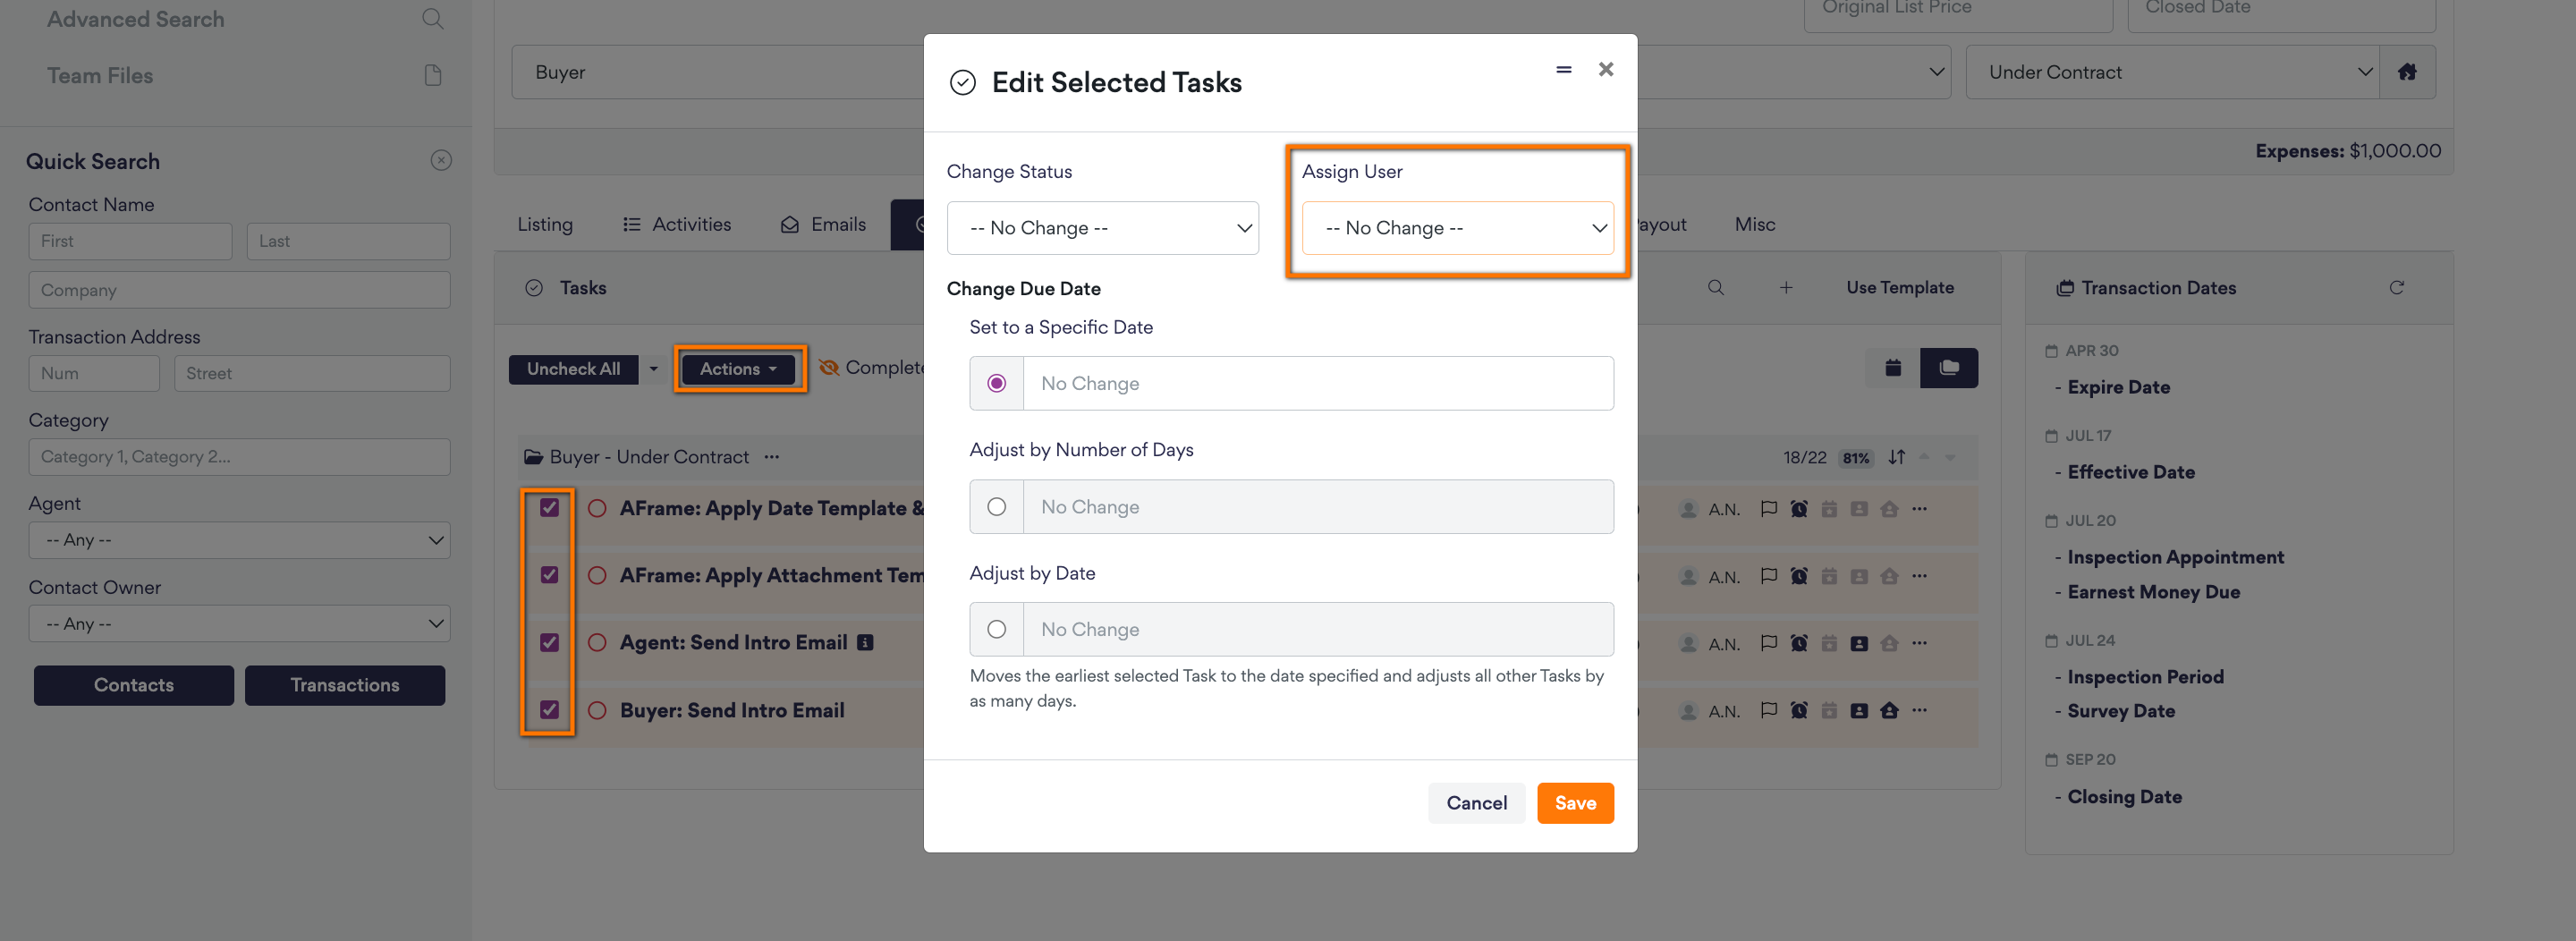The image size is (2576, 941).
Task: Click the Transactions button under Quick Search
Action: (344, 685)
